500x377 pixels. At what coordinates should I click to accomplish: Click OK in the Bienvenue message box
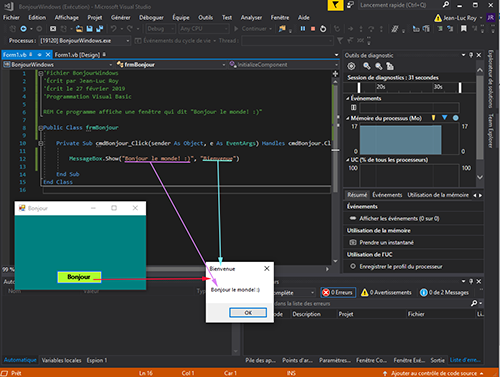point(248,313)
